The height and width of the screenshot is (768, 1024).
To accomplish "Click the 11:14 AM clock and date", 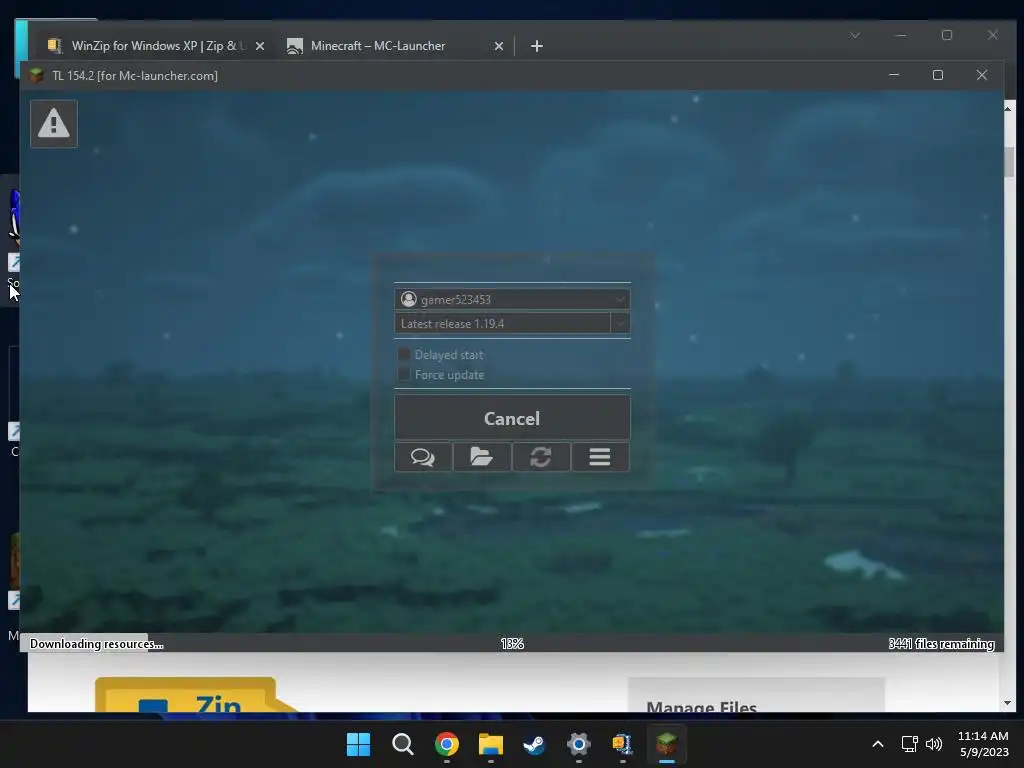I will pos(983,744).
